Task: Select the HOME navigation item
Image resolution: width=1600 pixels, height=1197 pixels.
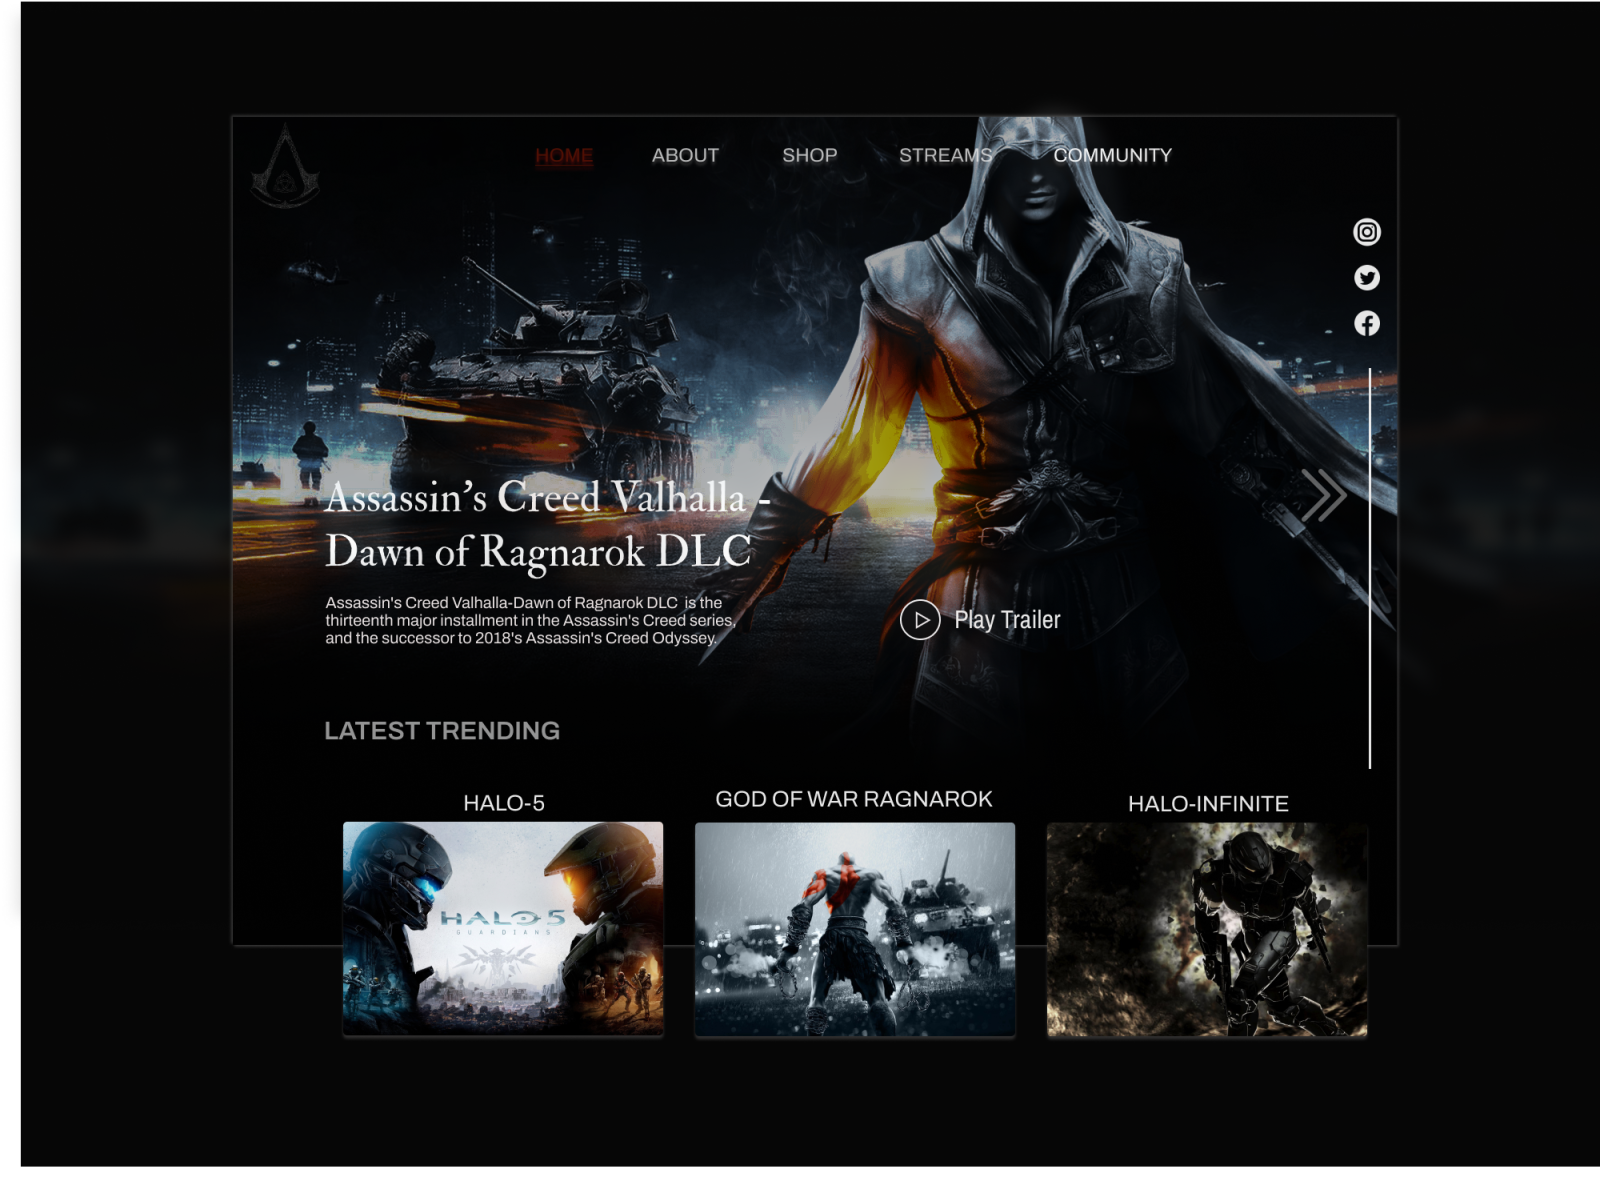Action: tap(564, 155)
